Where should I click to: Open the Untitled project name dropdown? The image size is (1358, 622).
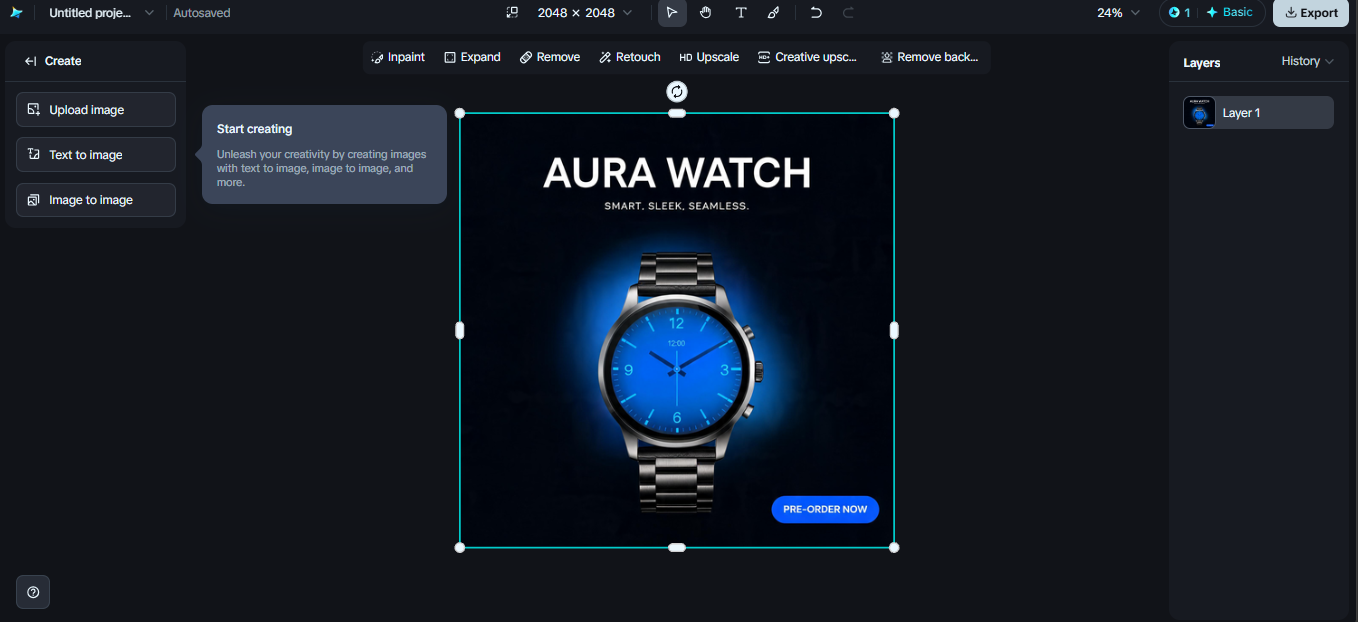tap(101, 13)
